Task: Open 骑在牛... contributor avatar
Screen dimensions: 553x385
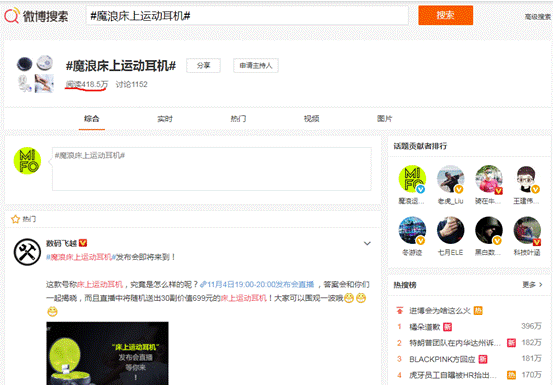Action: point(488,179)
